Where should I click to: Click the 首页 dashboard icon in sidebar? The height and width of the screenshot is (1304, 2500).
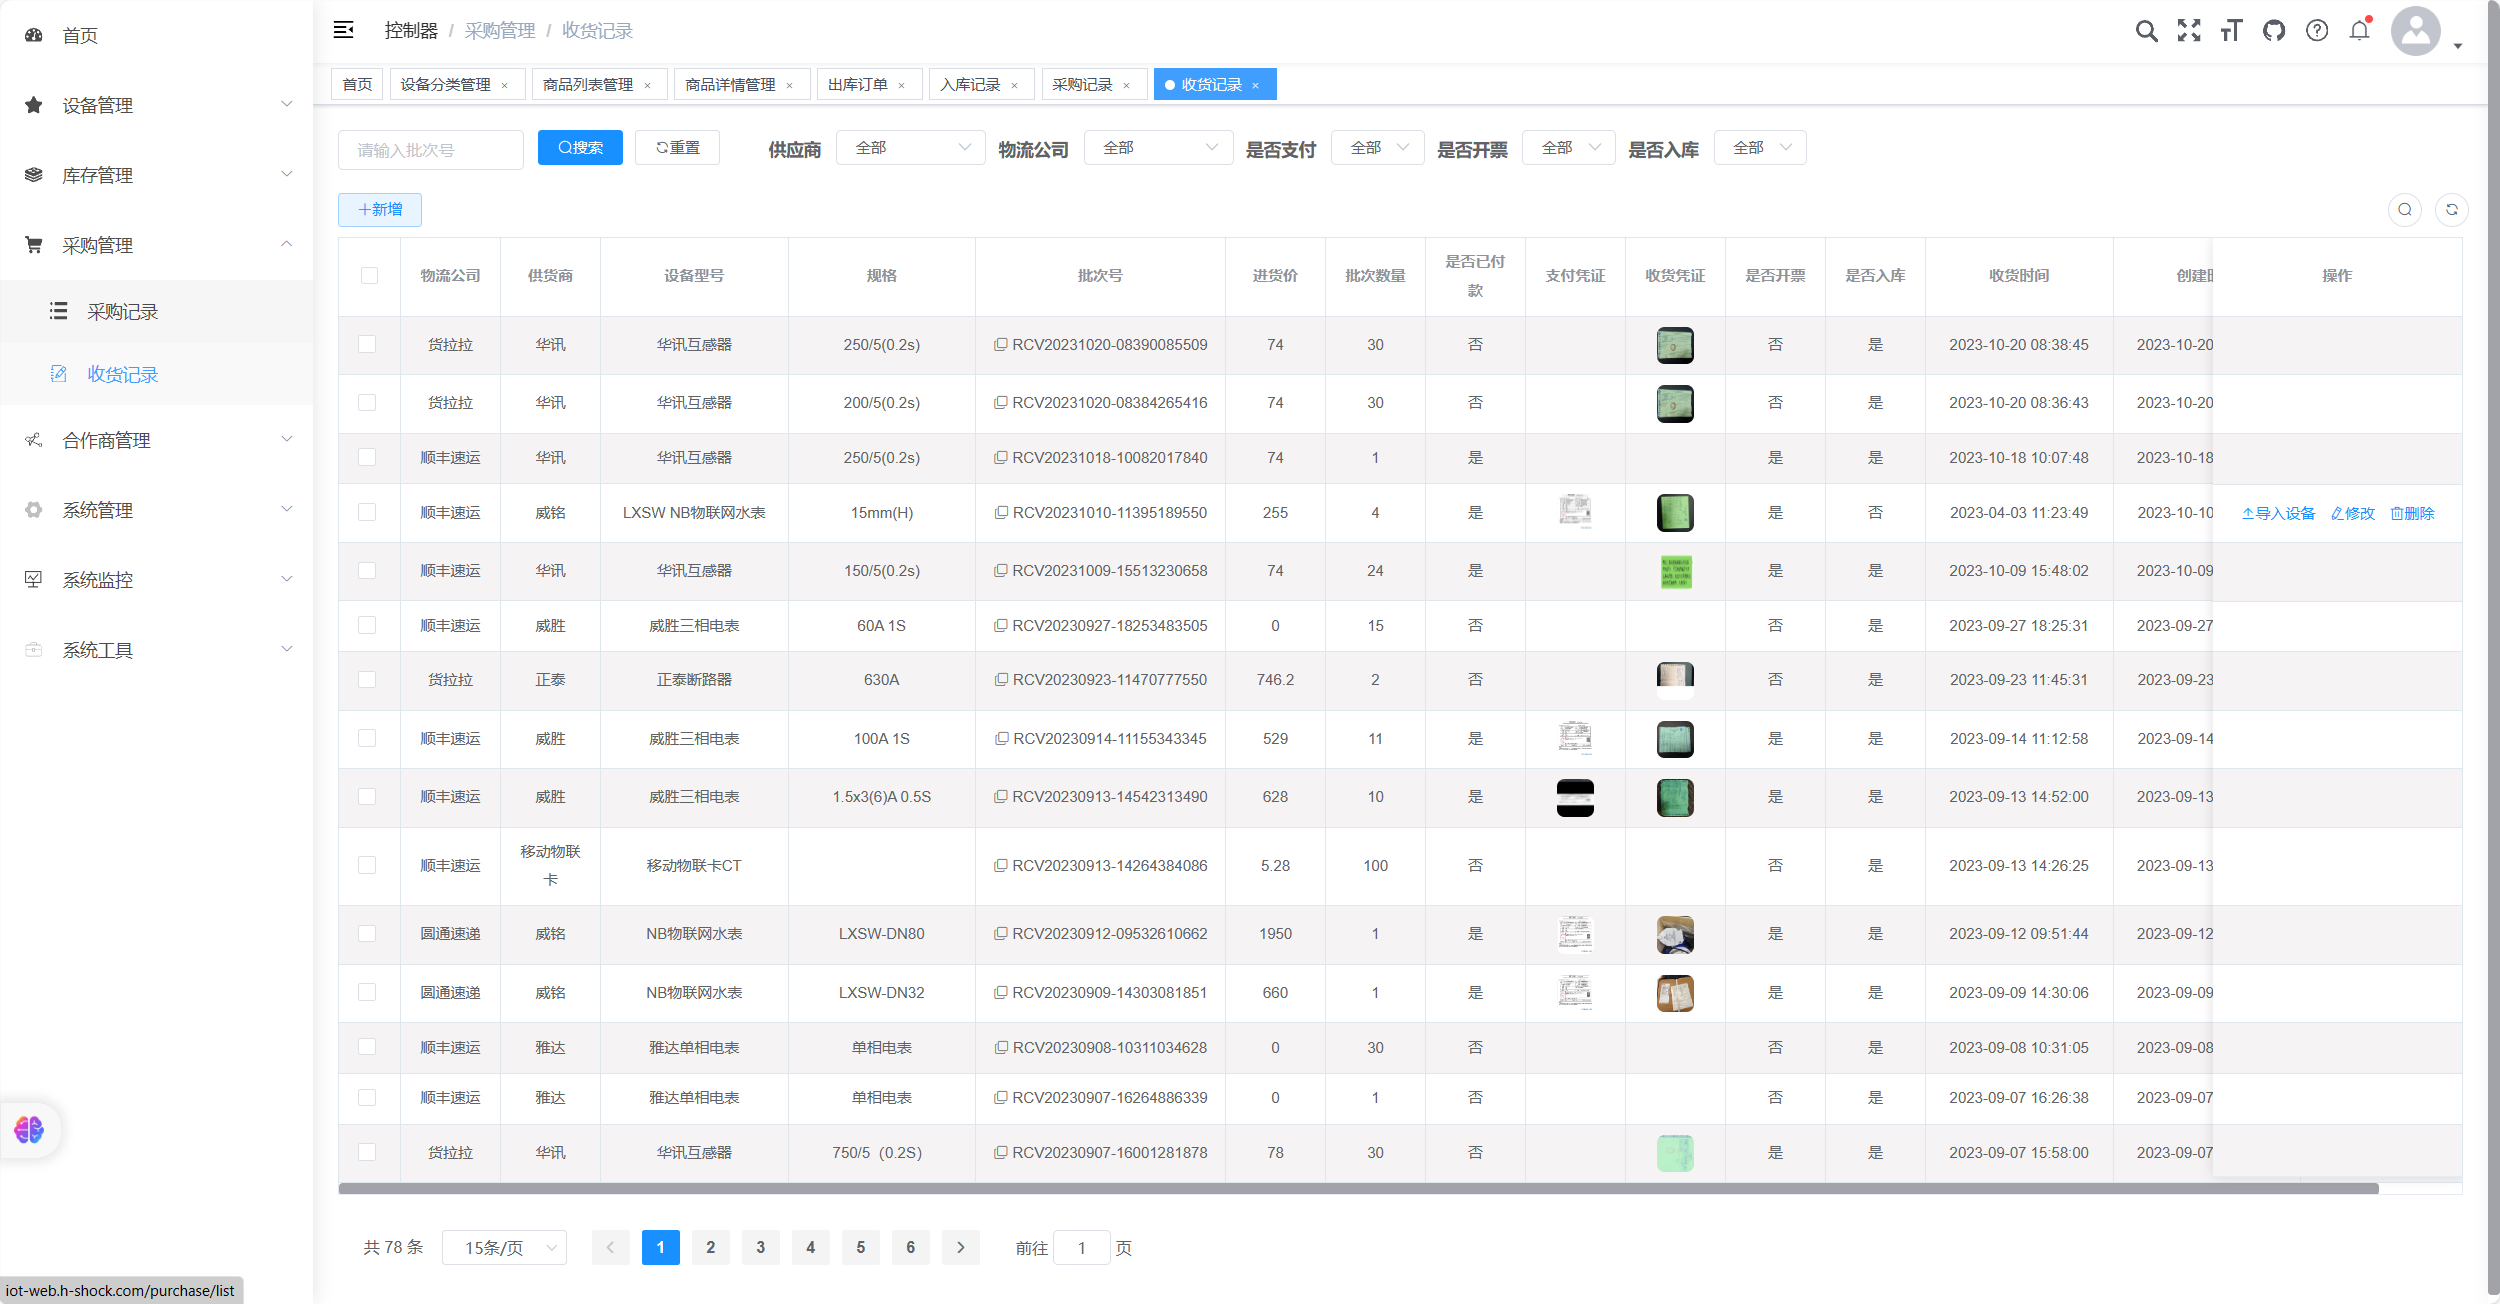click(33, 35)
